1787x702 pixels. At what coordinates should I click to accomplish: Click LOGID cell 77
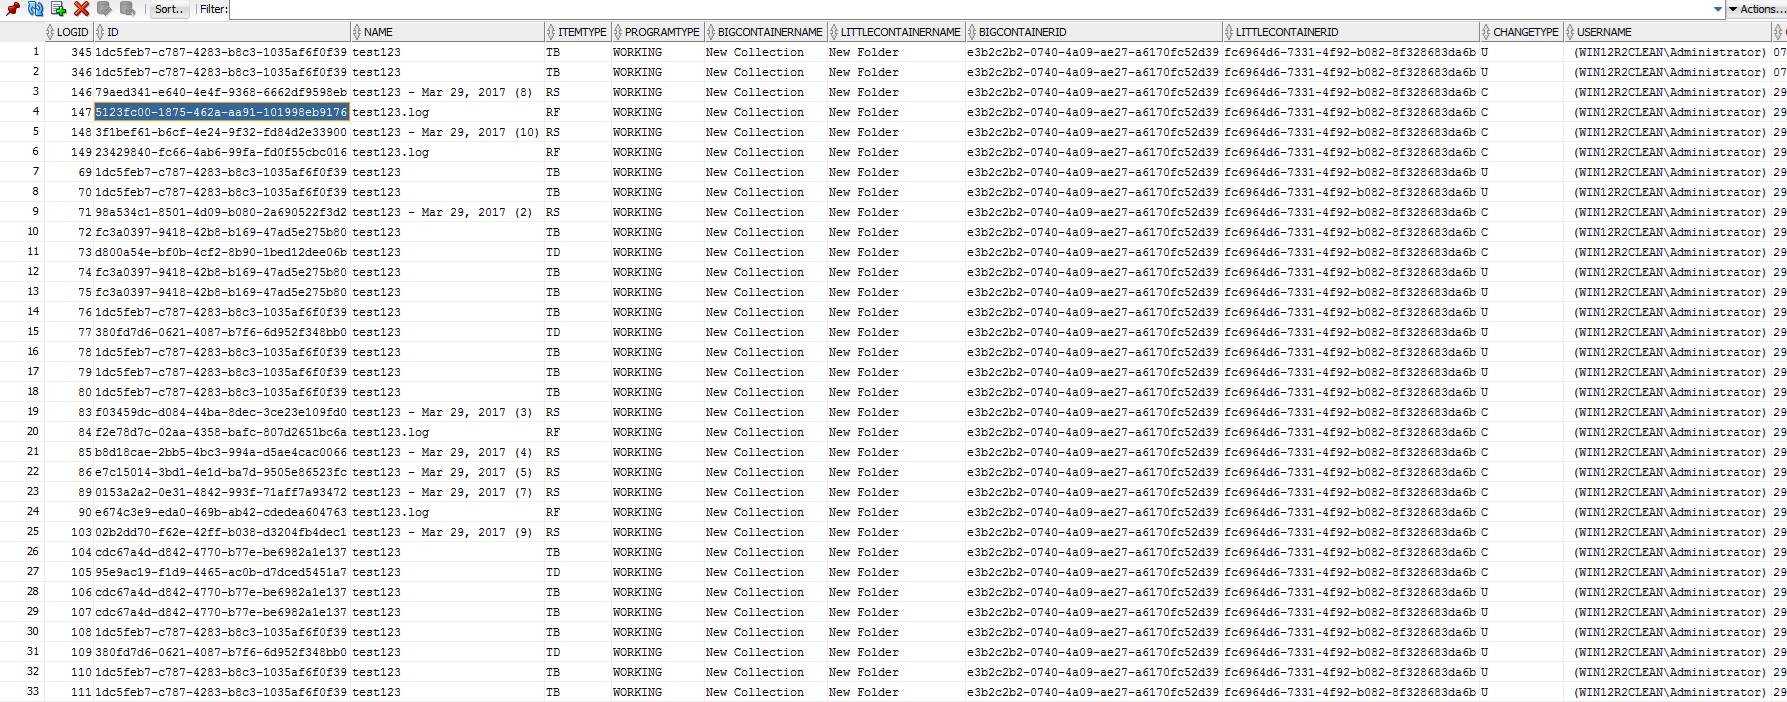pyautogui.click(x=68, y=332)
